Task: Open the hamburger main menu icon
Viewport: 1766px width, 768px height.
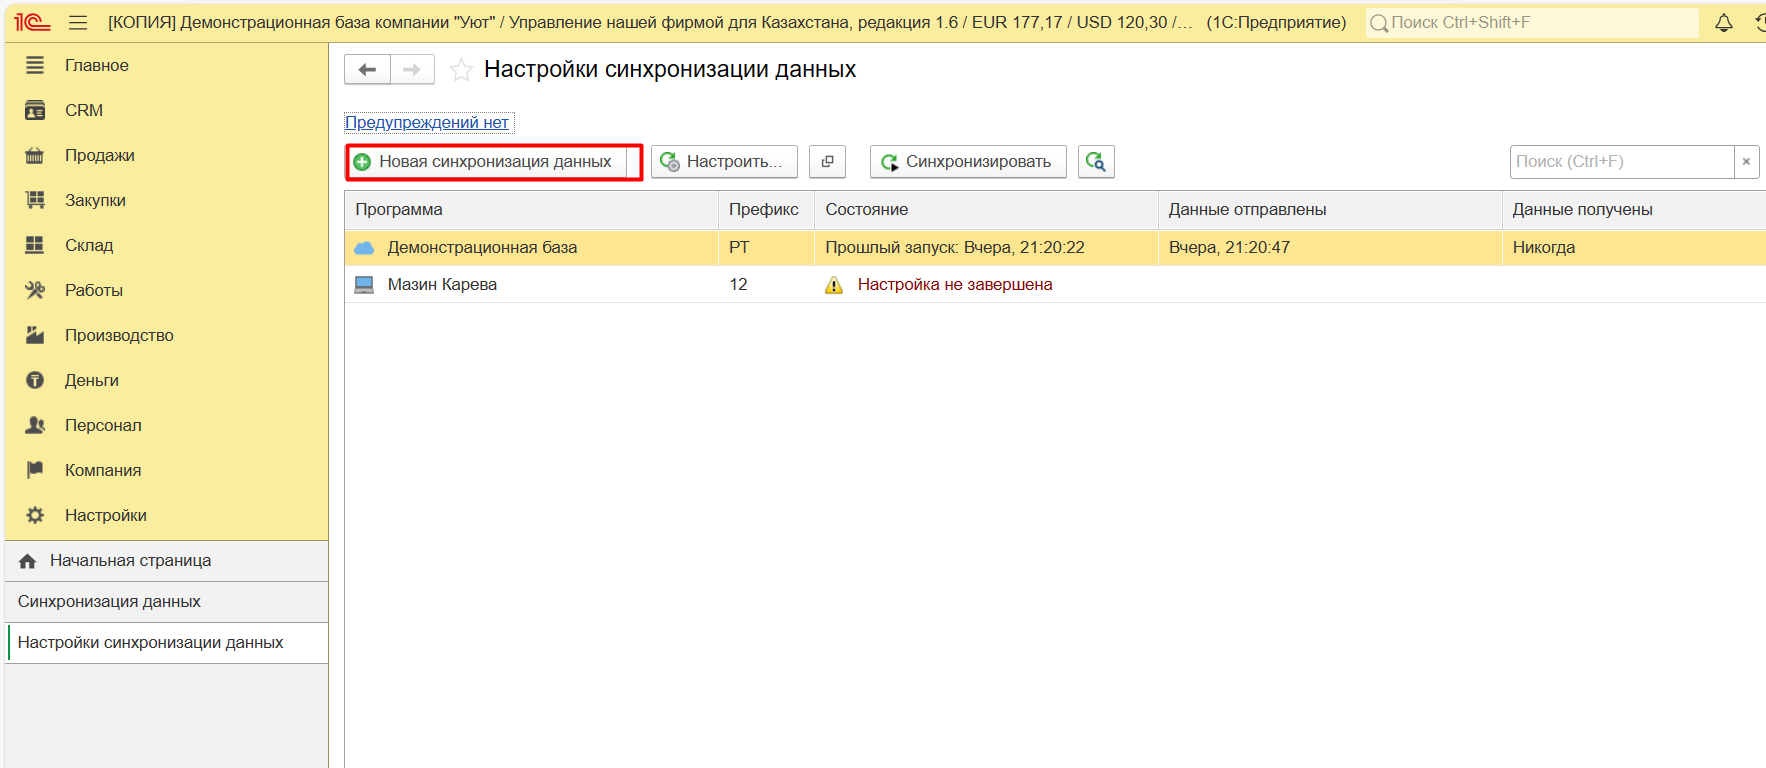Action: tap(78, 23)
